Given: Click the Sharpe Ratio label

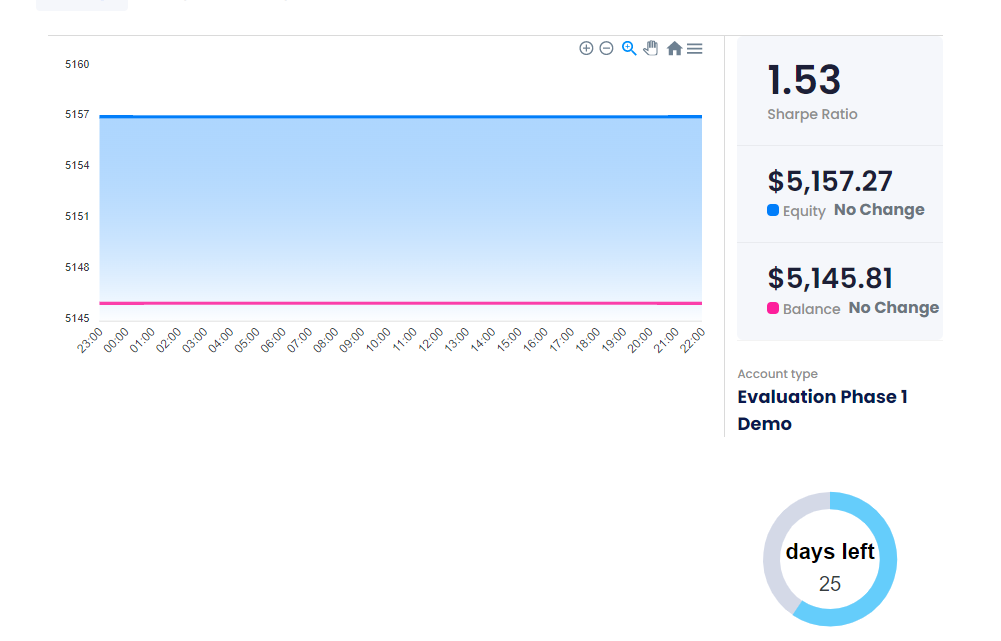Looking at the screenshot, I should (x=812, y=114).
